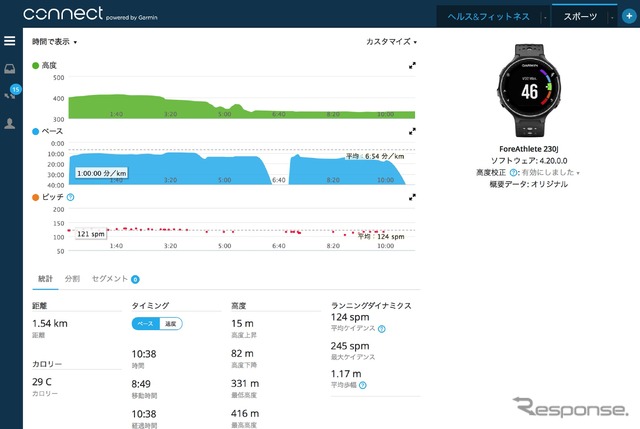Click 331 m minimum elevation value
This screenshot has height=429, width=640.
245,384
